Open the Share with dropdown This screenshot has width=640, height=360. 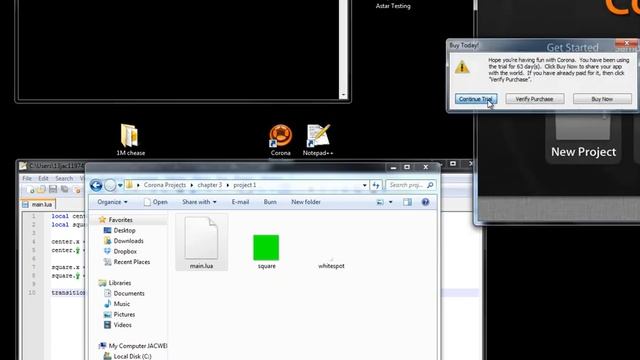[x=199, y=202]
